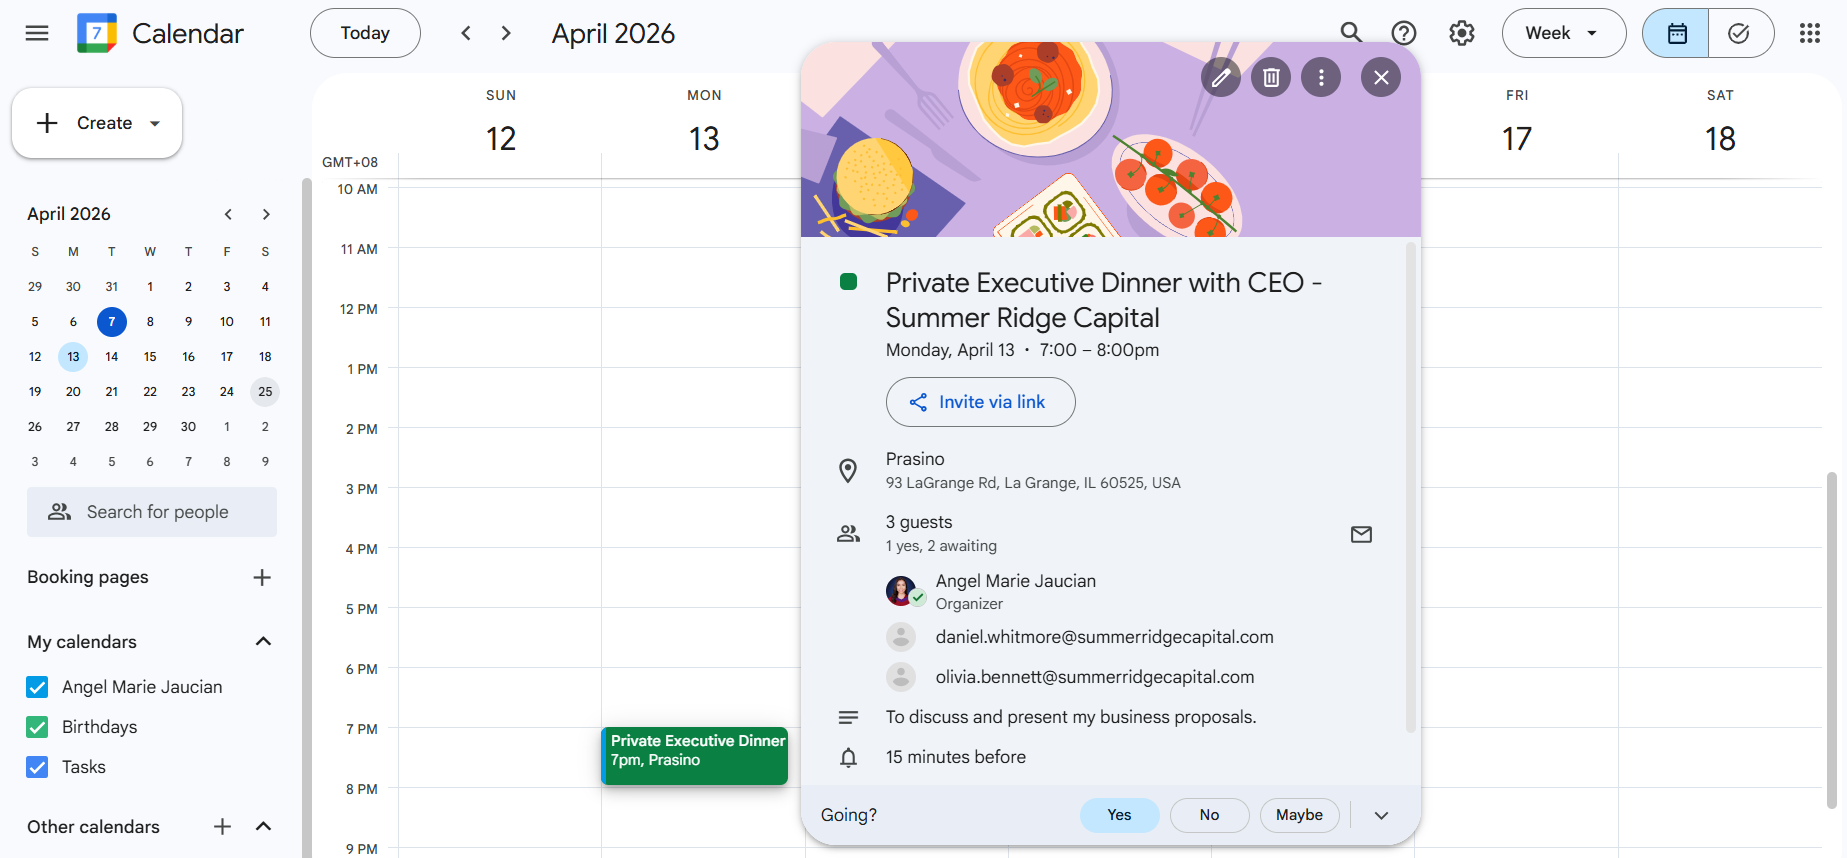Switch to Tasks view icon
This screenshot has height=858, width=1847.
pos(1740,33)
